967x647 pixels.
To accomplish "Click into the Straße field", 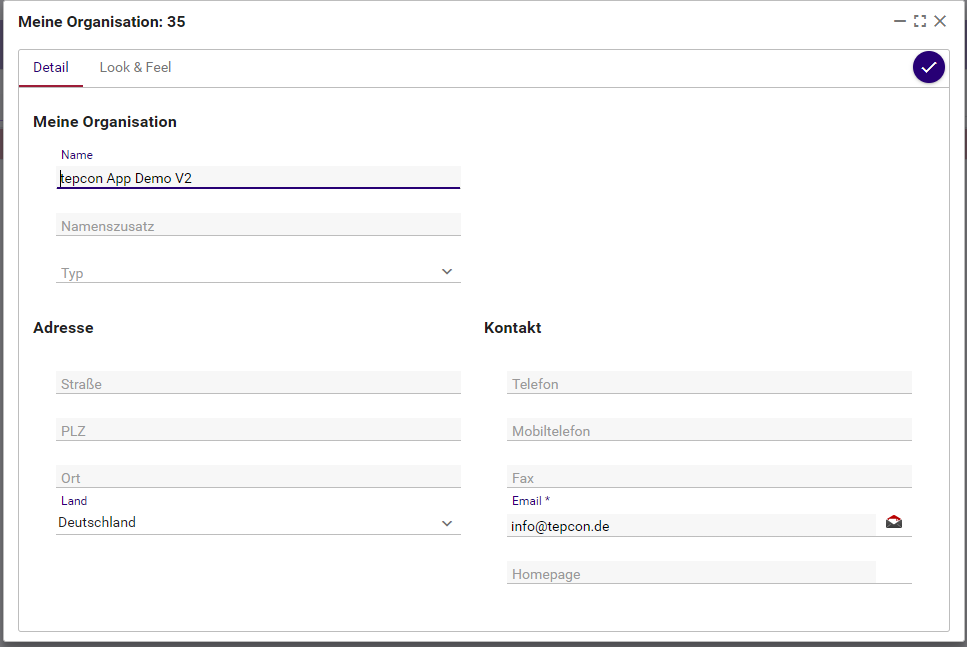I will click(x=258, y=384).
